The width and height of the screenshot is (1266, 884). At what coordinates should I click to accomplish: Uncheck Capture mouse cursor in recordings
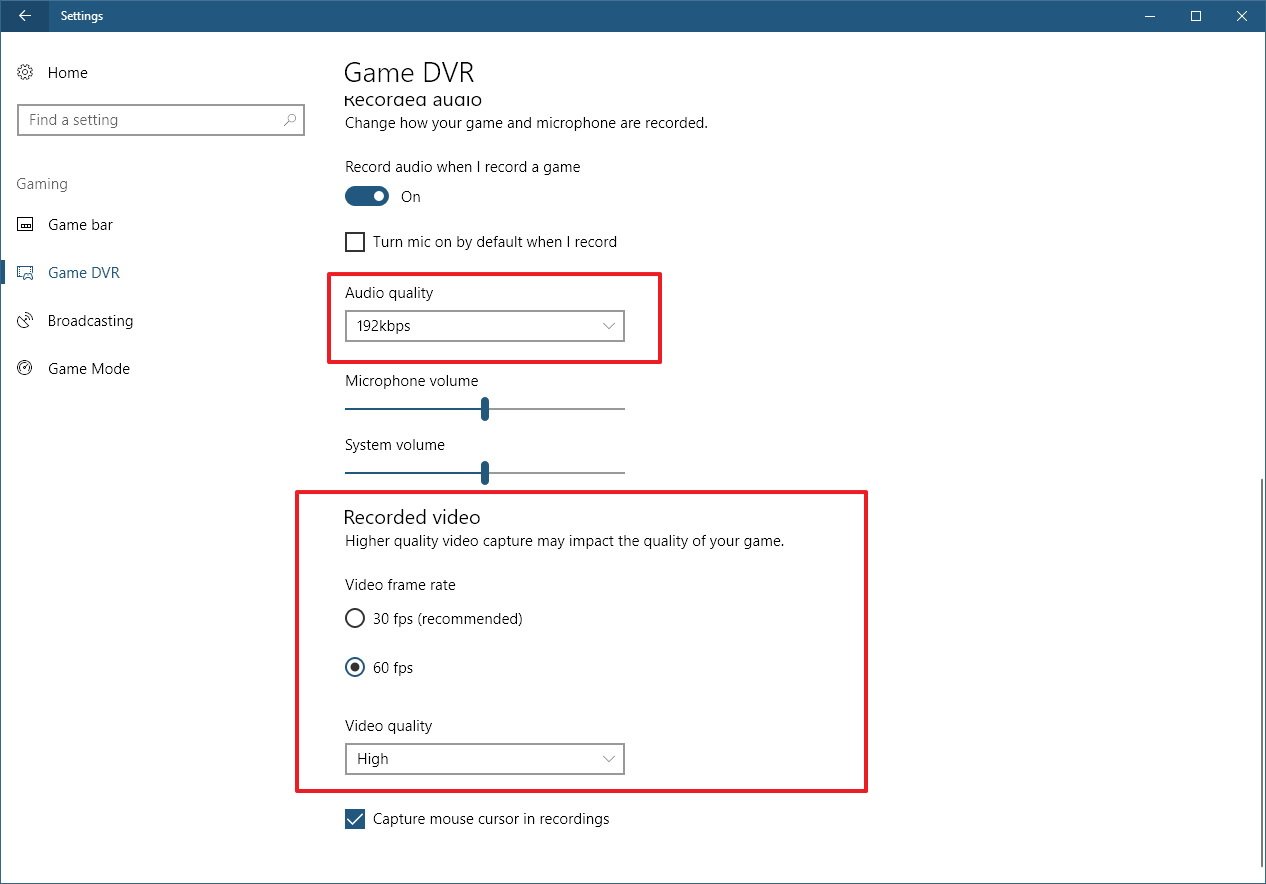355,819
